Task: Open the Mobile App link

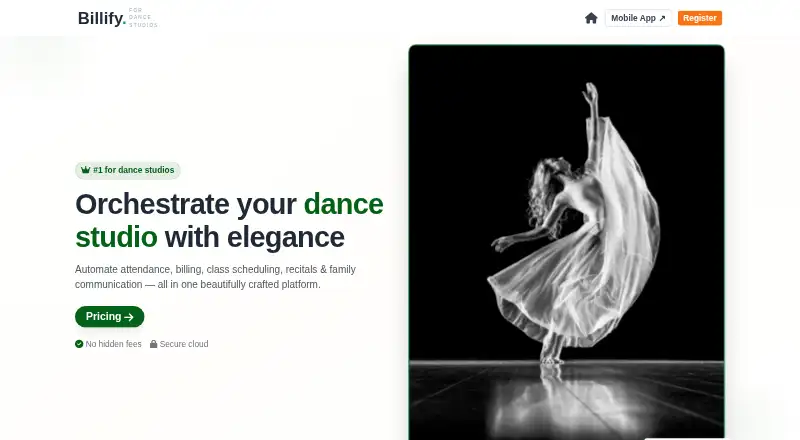Action: [638, 18]
